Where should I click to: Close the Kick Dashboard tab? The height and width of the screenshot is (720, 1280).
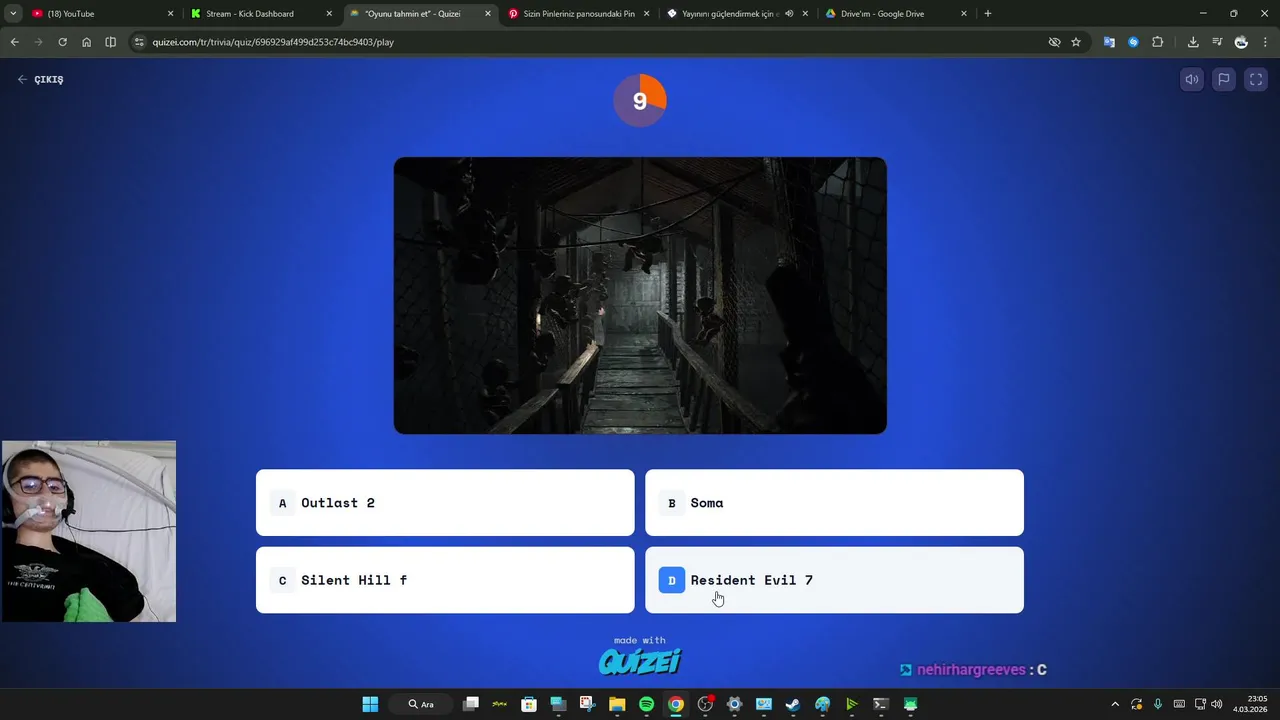[329, 14]
